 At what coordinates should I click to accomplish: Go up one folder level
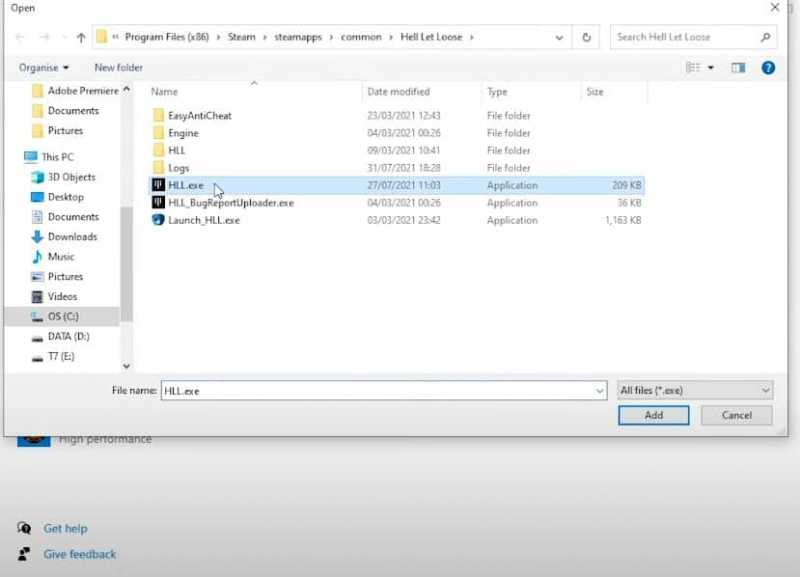point(81,37)
